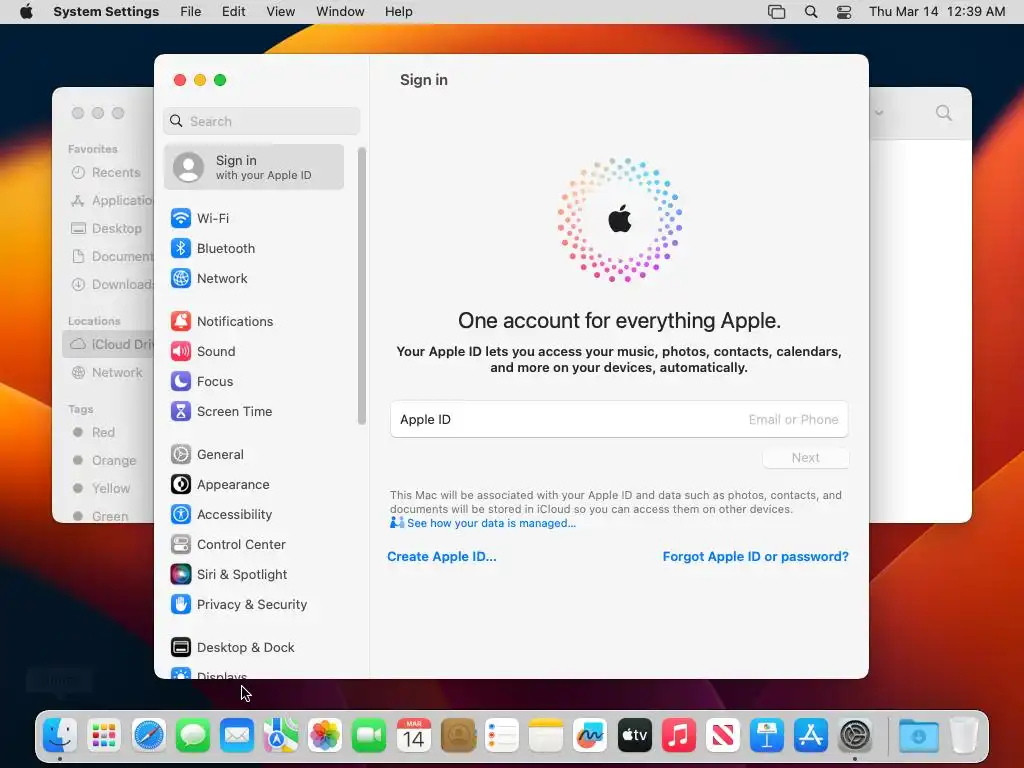Open App Store from the Dock
The height and width of the screenshot is (768, 1024).
(x=811, y=735)
